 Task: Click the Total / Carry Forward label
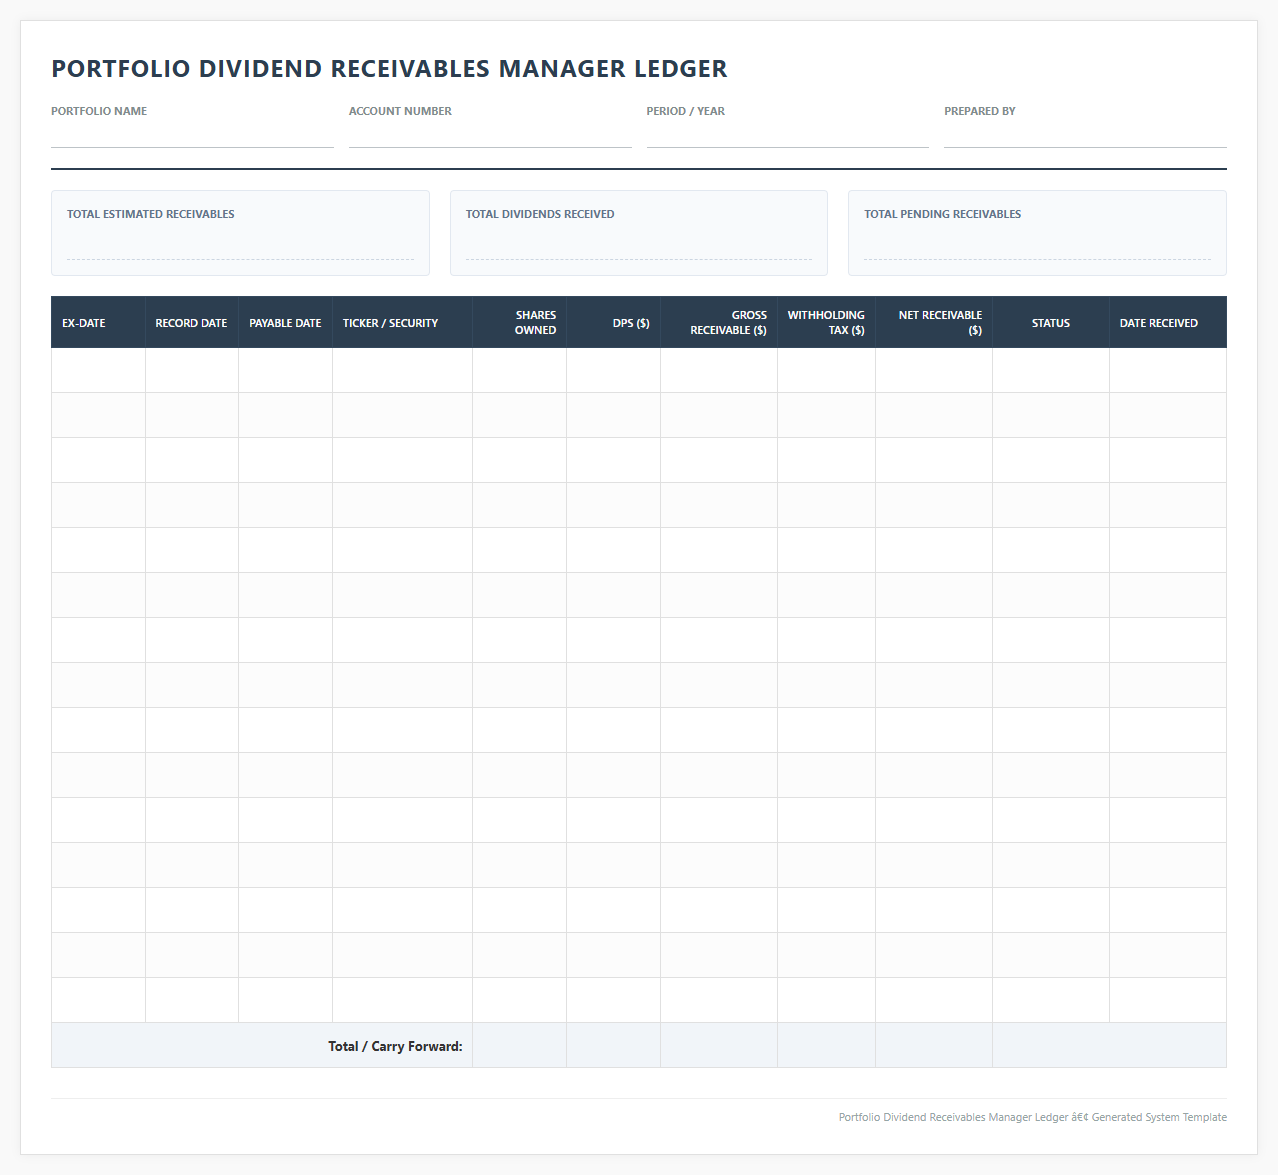coord(395,1046)
